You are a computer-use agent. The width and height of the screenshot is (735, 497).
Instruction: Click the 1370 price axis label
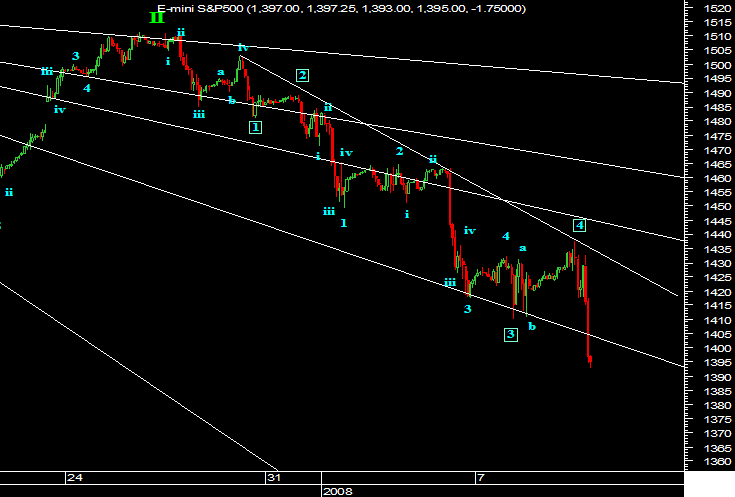(x=717, y=433)
